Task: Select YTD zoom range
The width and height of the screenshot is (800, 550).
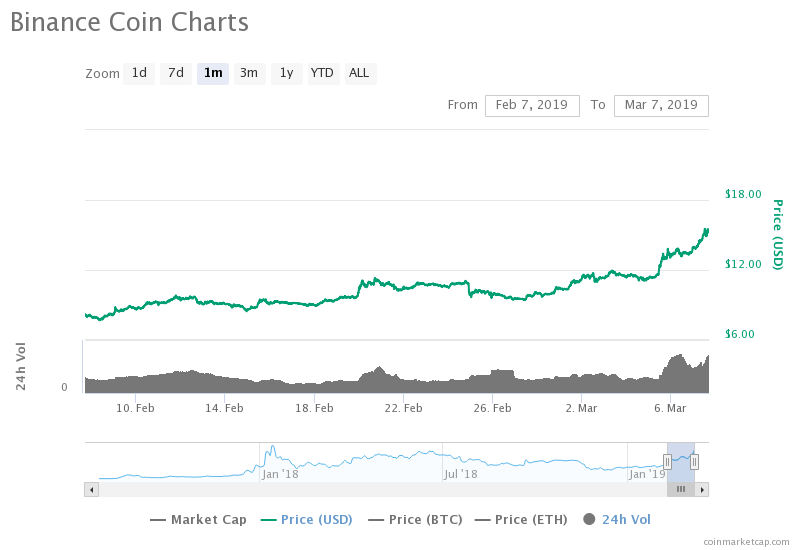Action: pyautogui.click(x=322, y=73)
